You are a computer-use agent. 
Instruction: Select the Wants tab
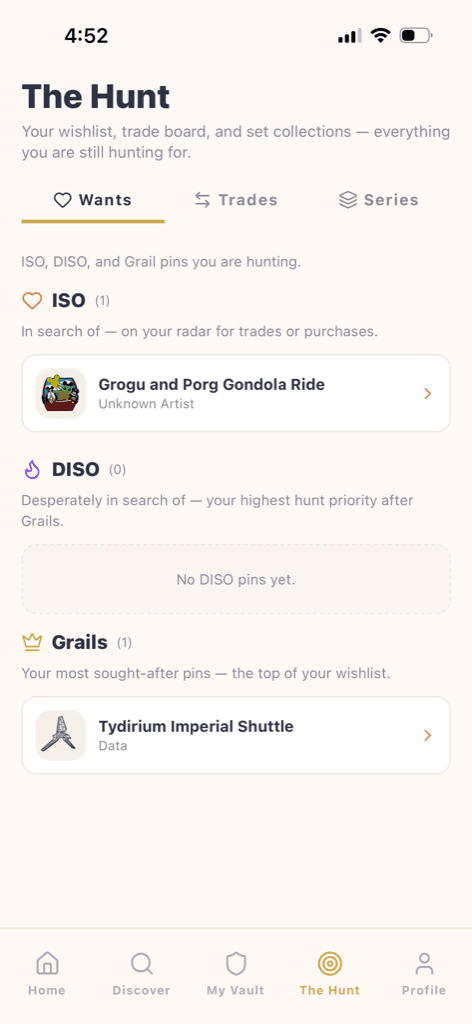93,200
